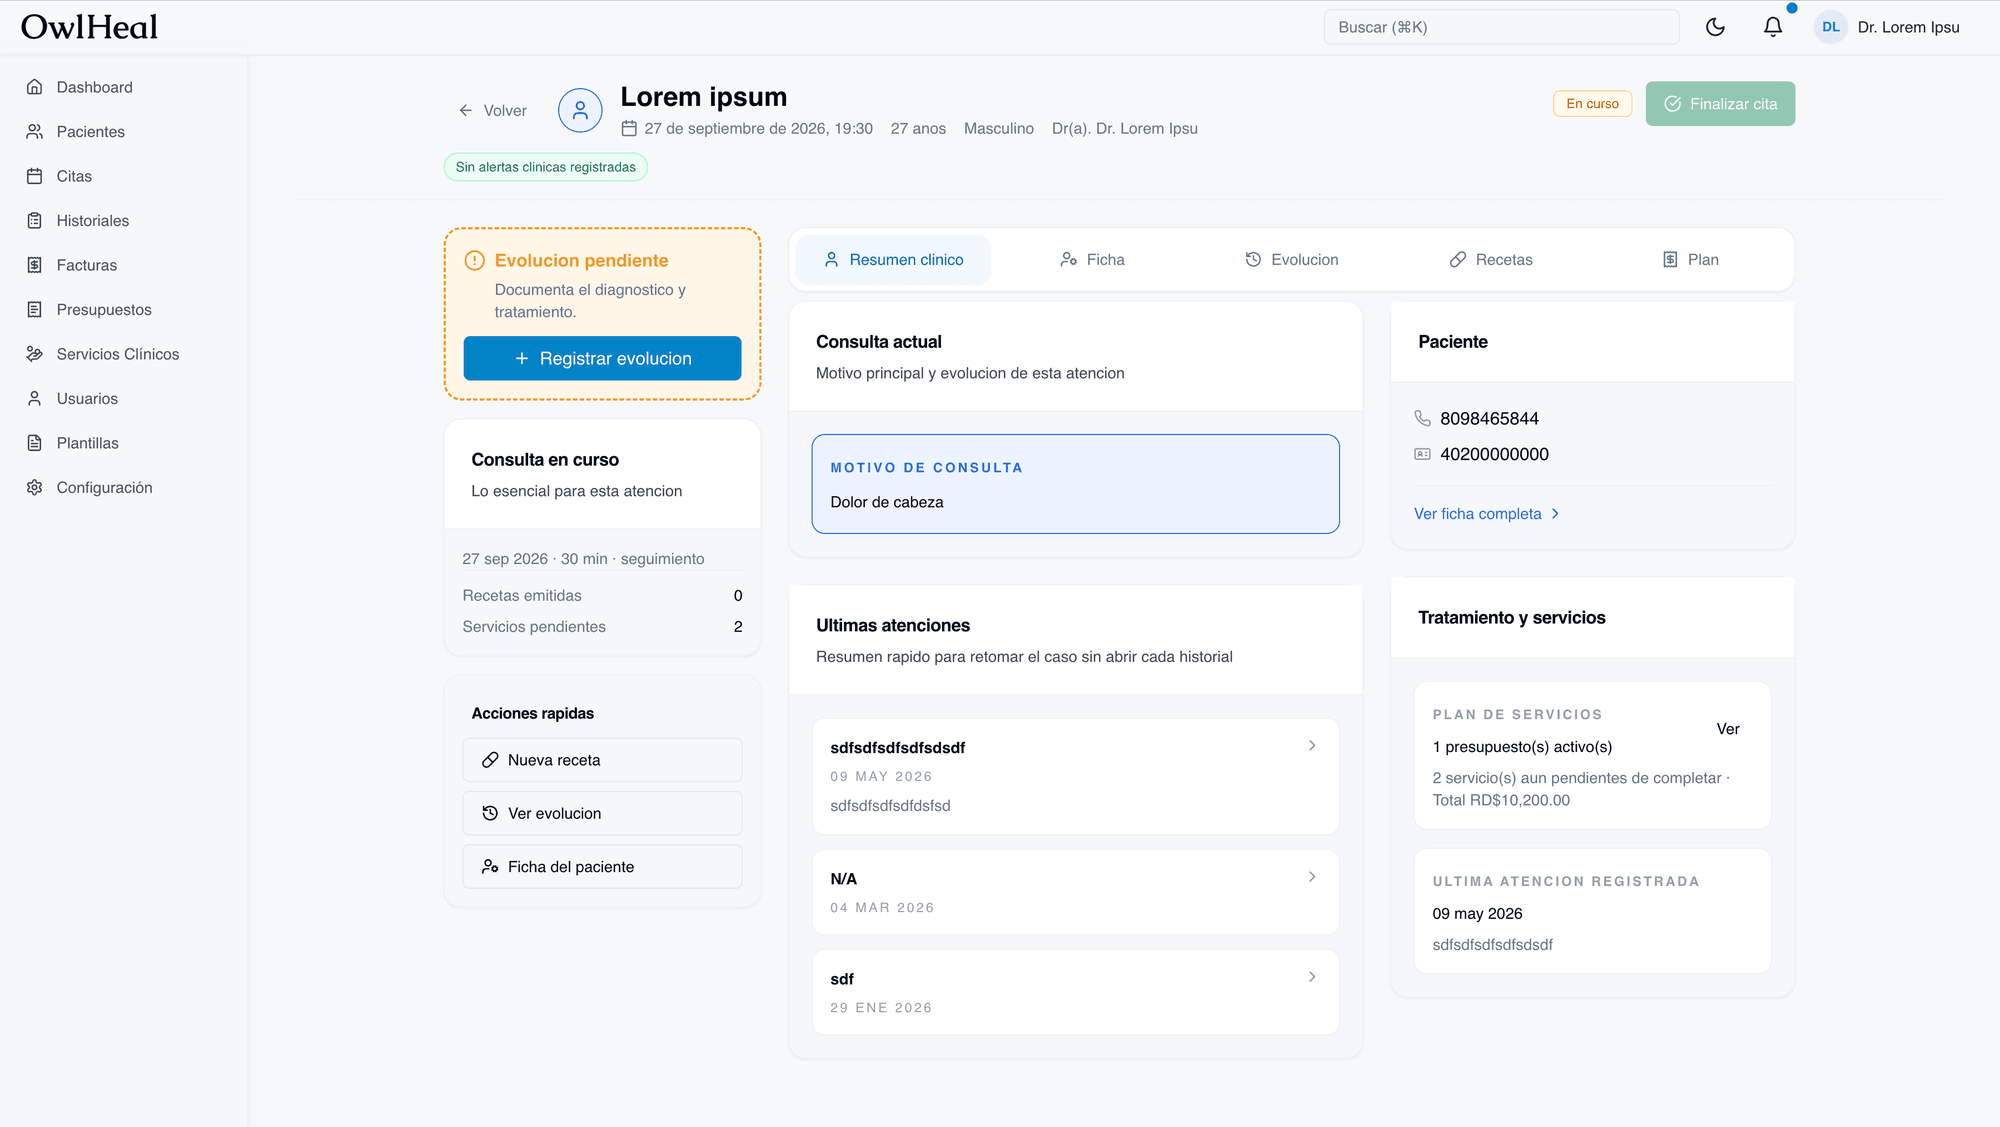Click the Pacientes people icon

click(35, 132)
